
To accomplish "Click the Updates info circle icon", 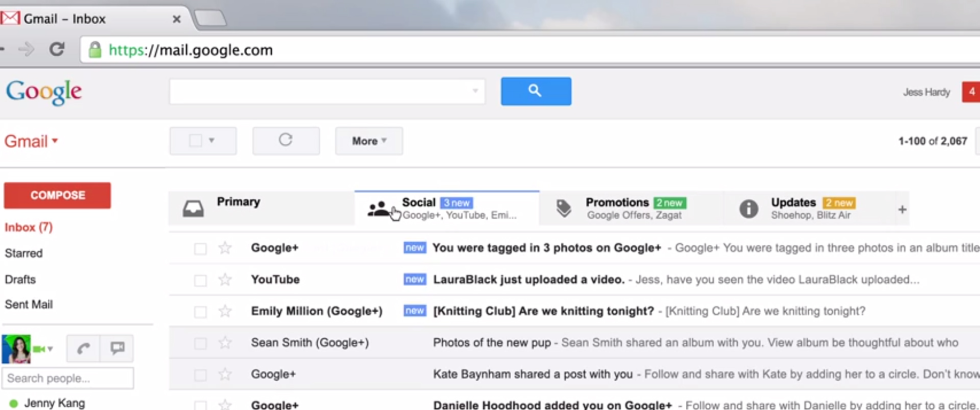I will (749, 209).
